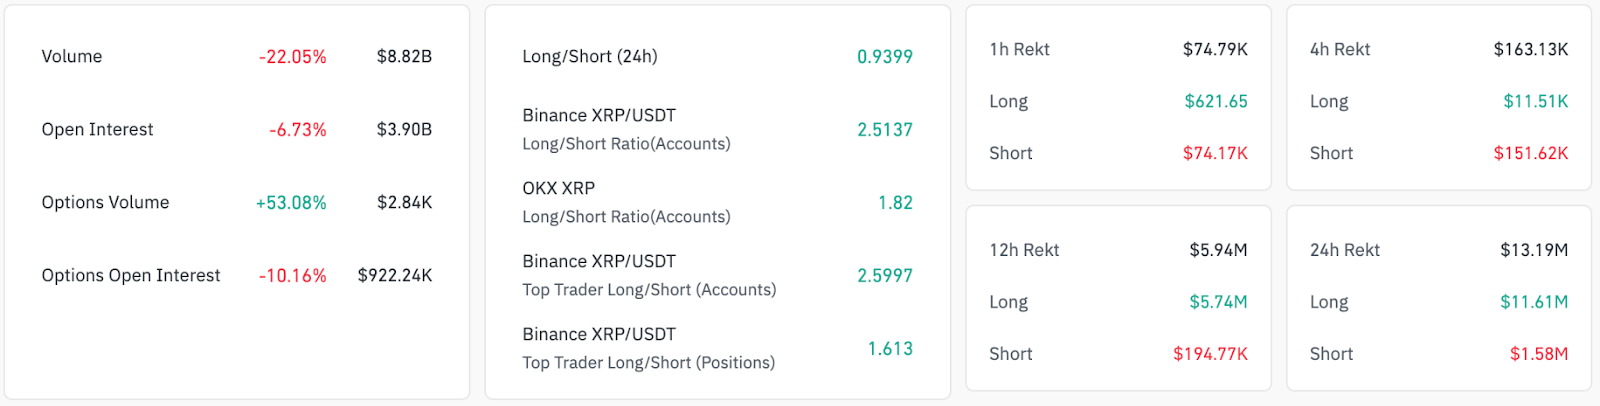Click the 24h Rekt heading
The width and height of the screenshot is (1600, 406).
(x=1344, y=250)
